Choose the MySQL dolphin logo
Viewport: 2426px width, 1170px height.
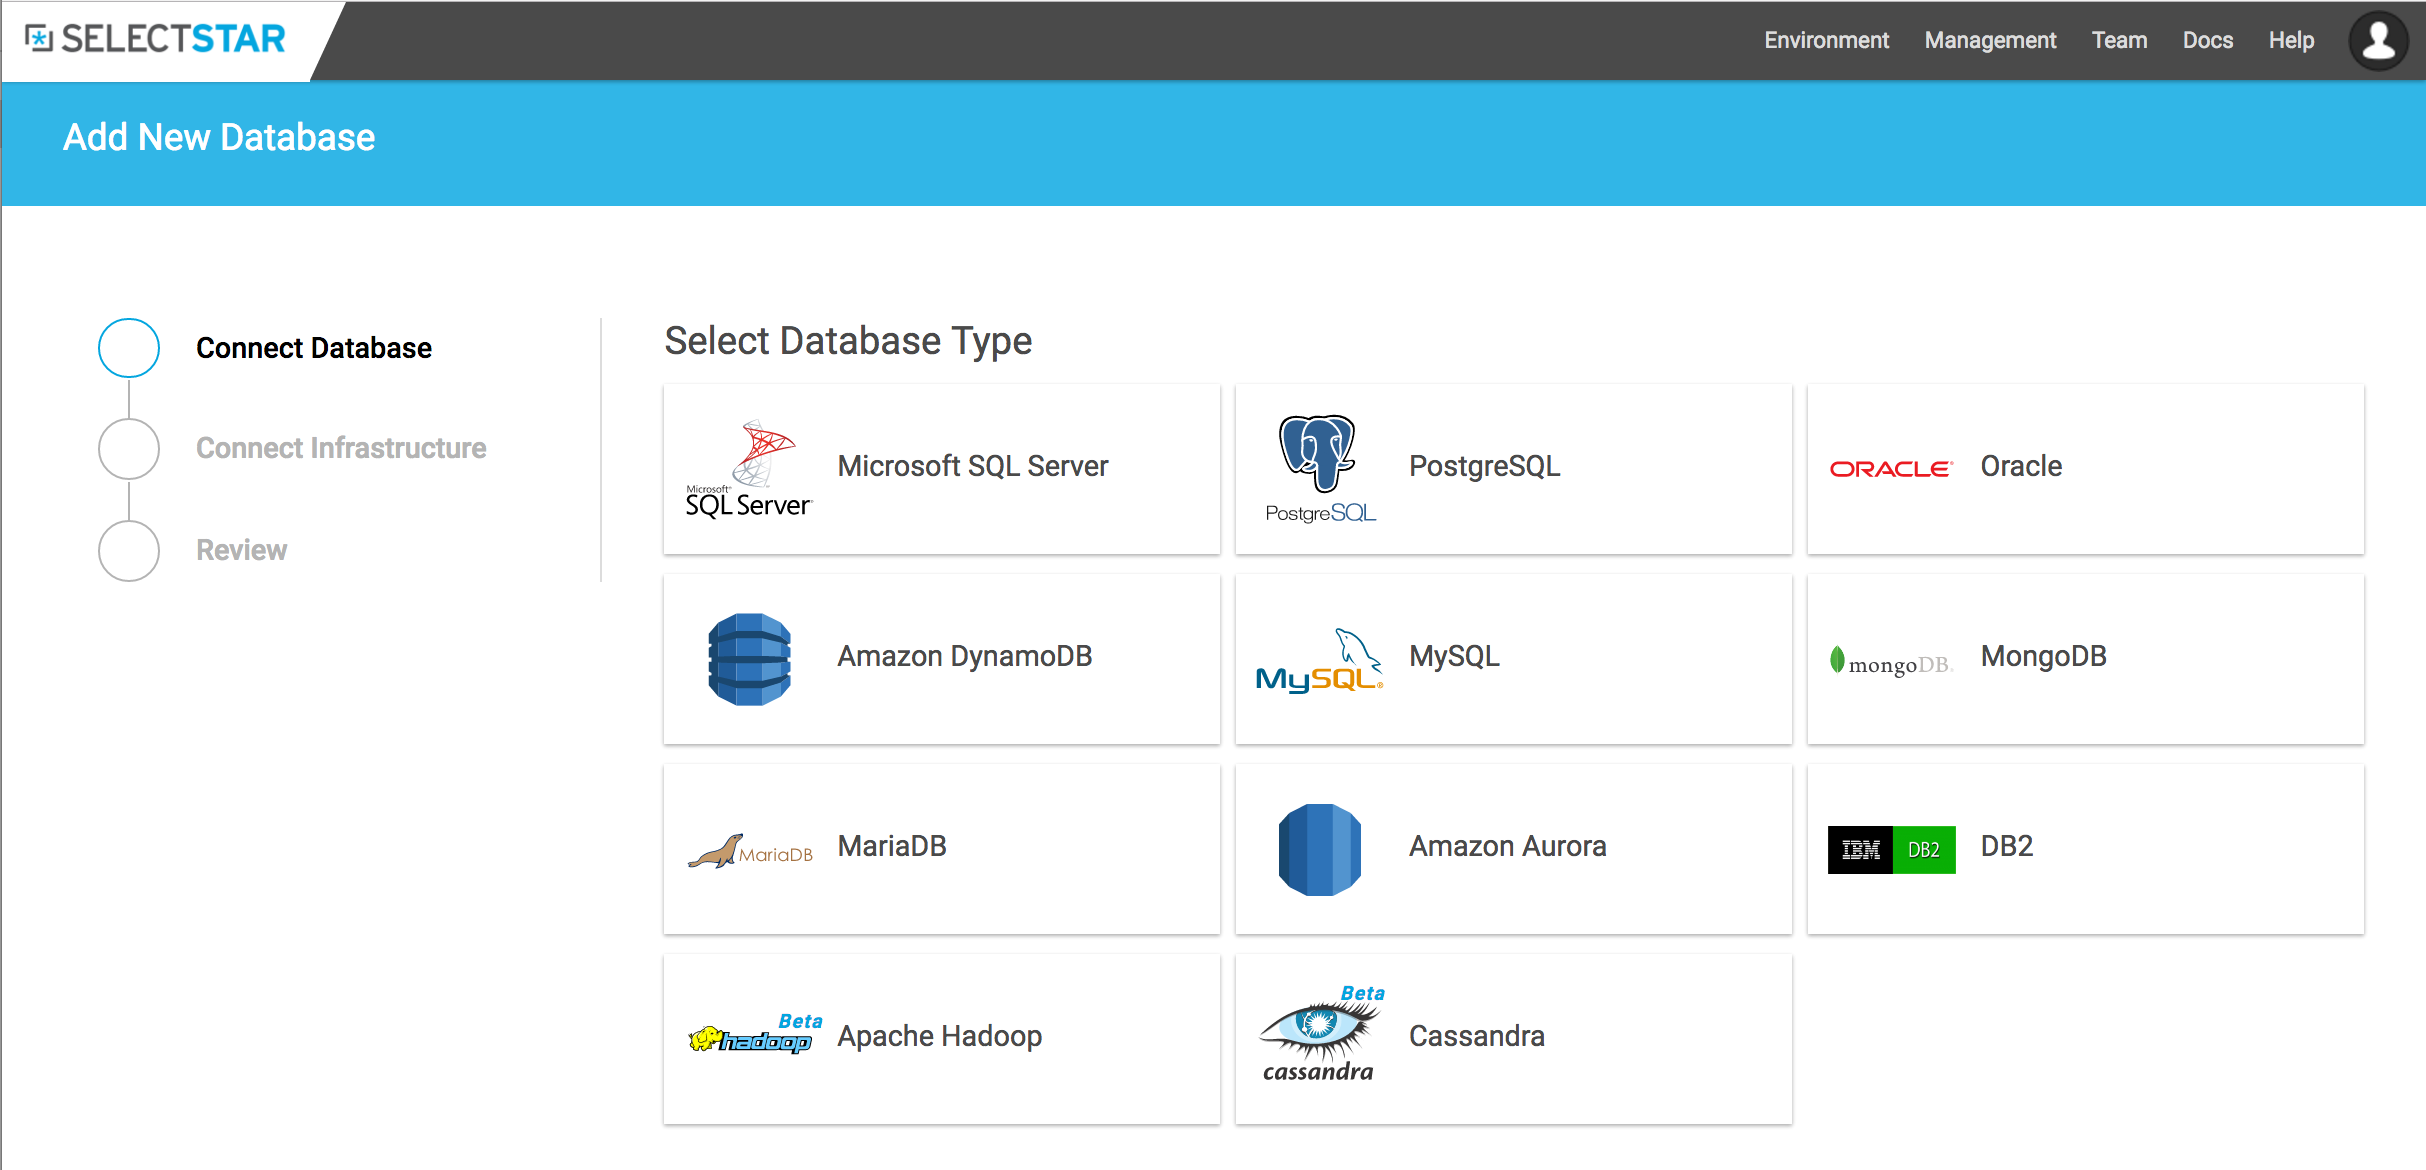tap(1319, 661)
